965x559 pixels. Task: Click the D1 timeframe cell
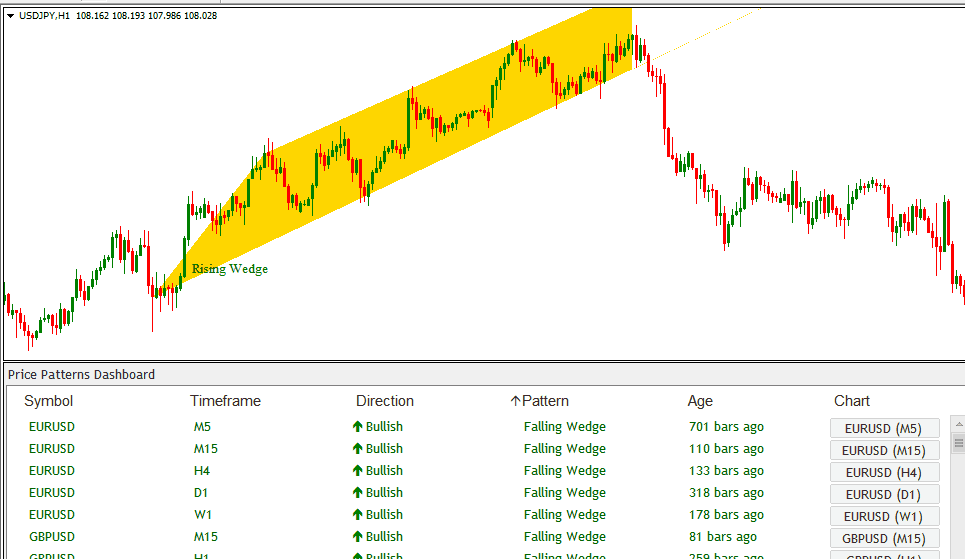click(x=201, y=493)
